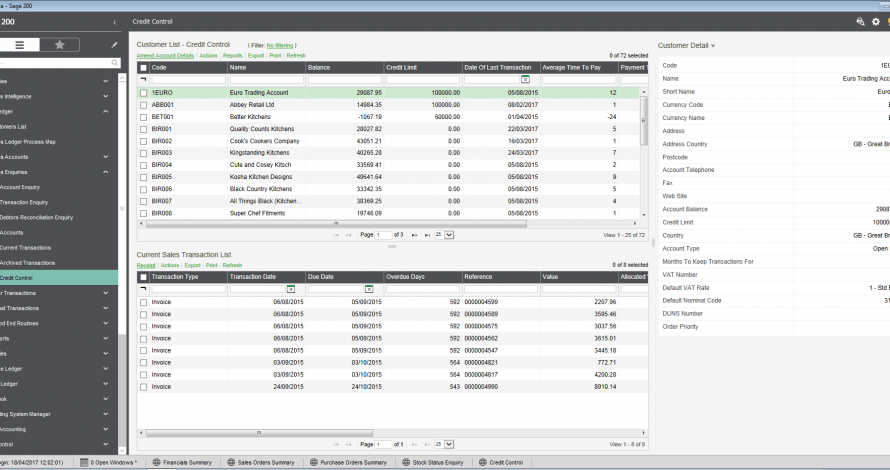Tick checkbox for BIR008 Super Chef Fitments
Viewport: 890px width, 470px height.
coord(143,213)
